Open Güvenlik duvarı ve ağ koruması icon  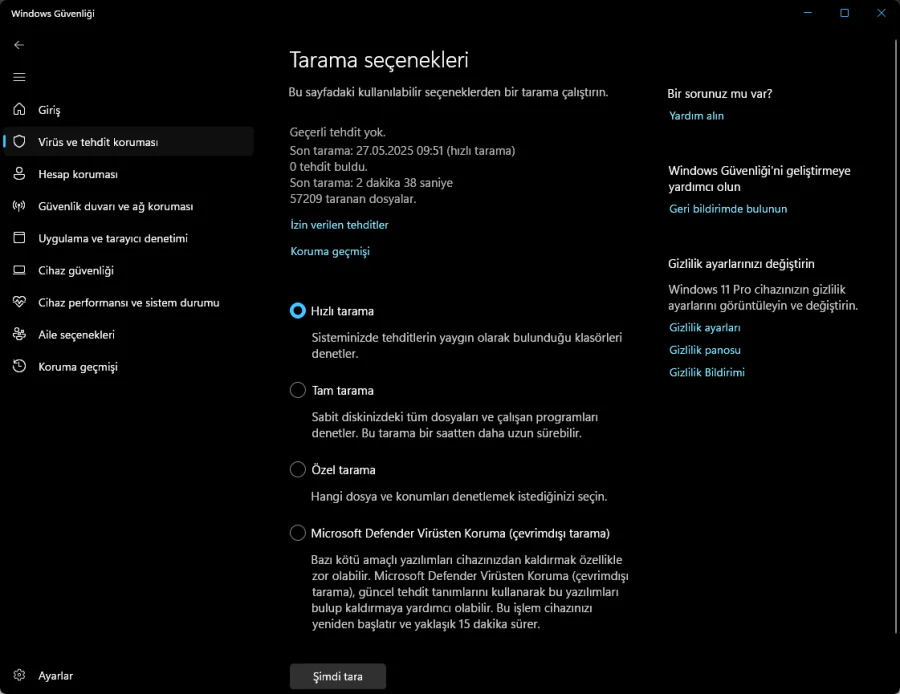pos(18,206)
